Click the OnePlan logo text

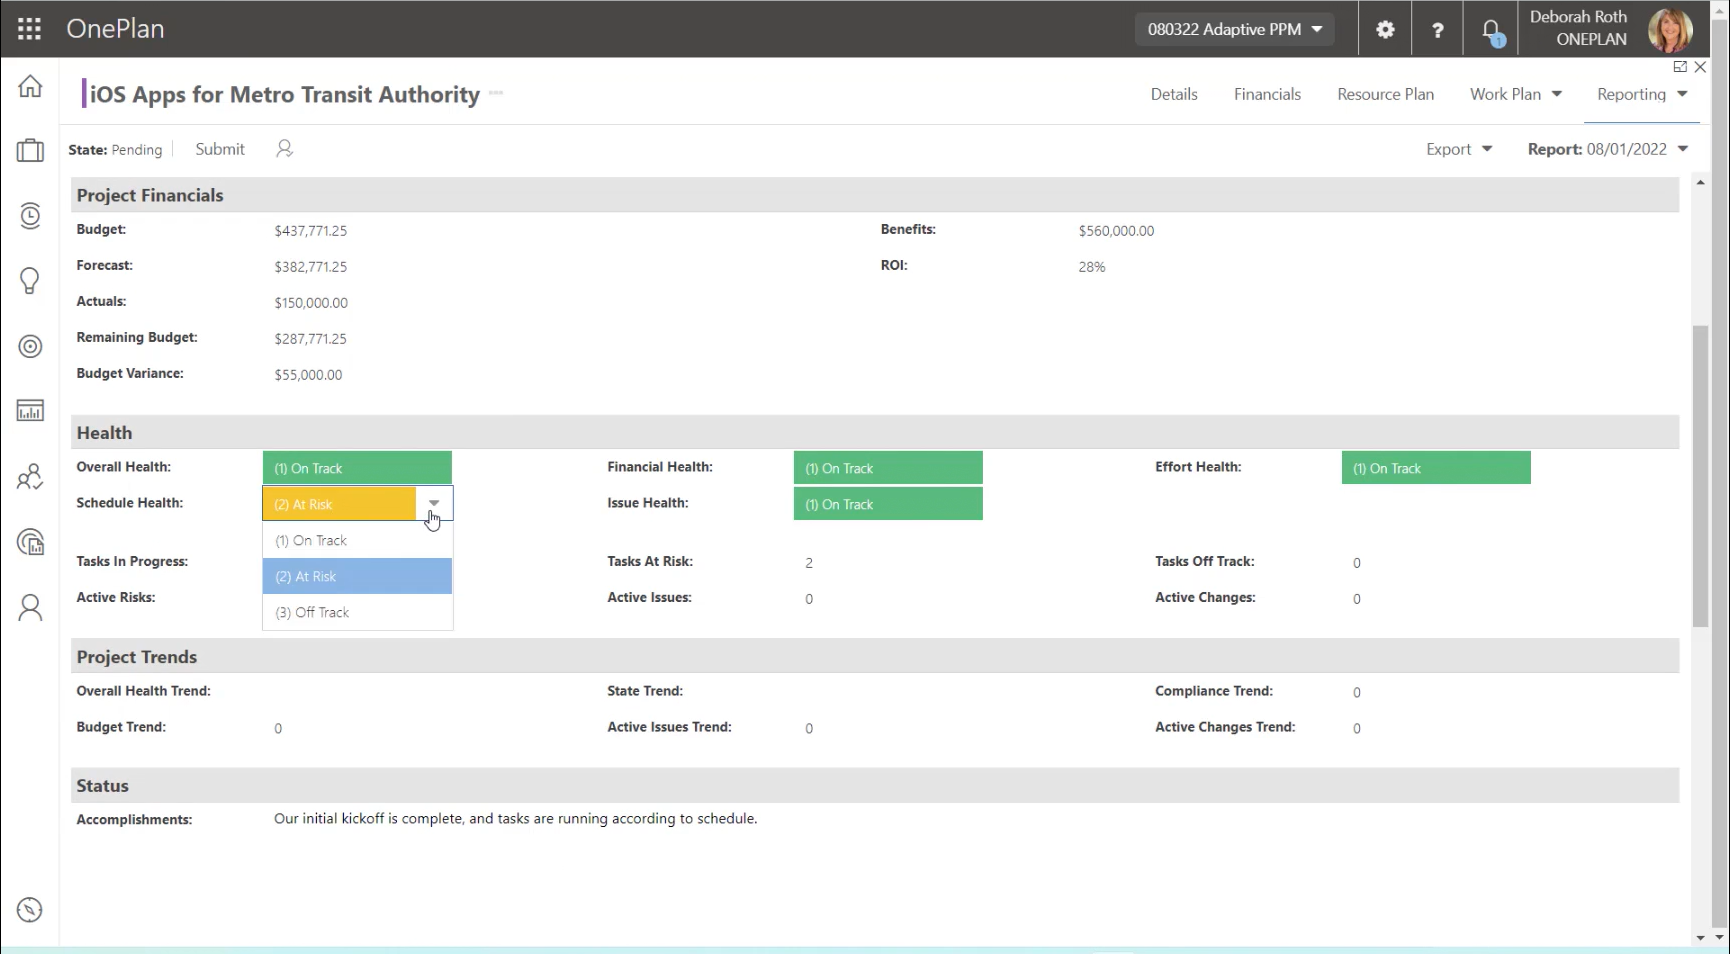point(115,29)
